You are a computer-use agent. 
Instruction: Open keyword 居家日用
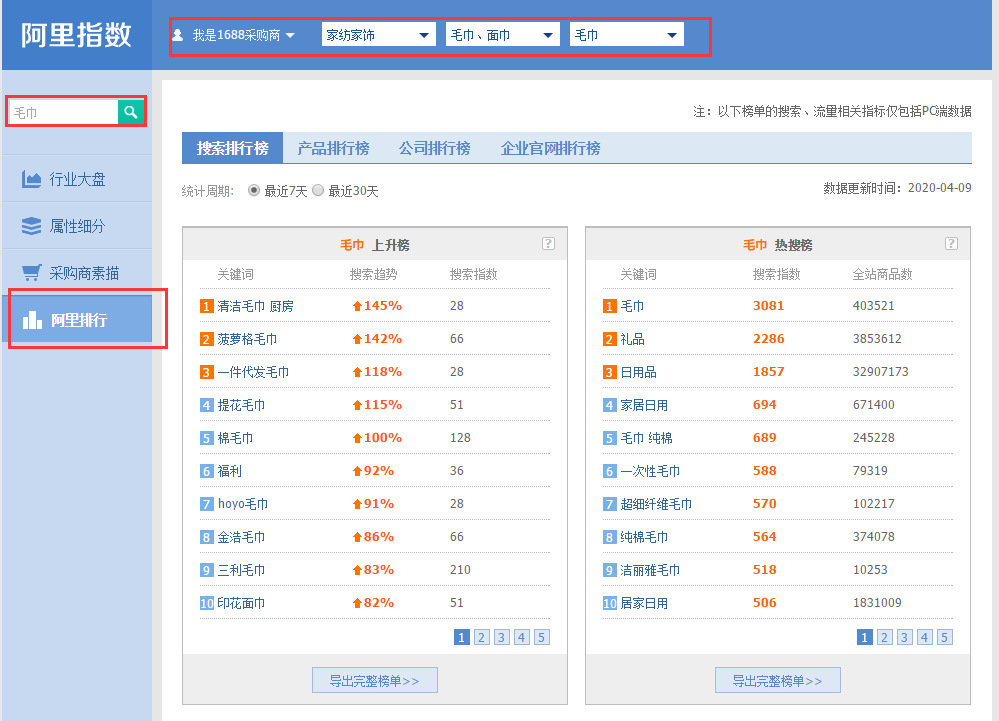644,603
